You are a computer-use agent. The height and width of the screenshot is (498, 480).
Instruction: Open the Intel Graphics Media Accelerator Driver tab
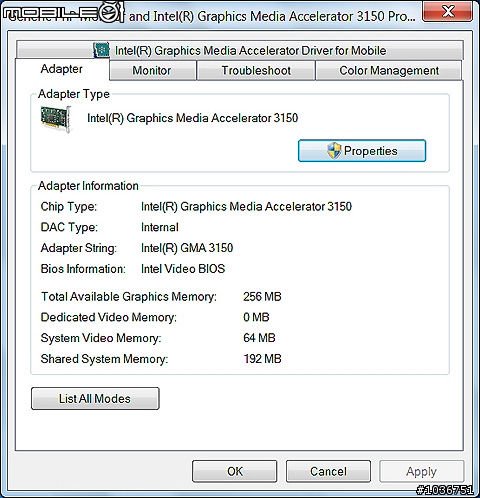pyautogui.click(x=240, y=50)
